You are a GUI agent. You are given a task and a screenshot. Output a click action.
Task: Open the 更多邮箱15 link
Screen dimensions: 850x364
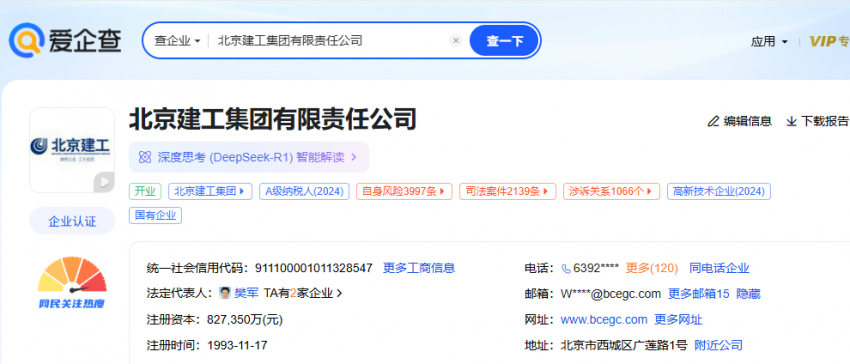(699, 294)
